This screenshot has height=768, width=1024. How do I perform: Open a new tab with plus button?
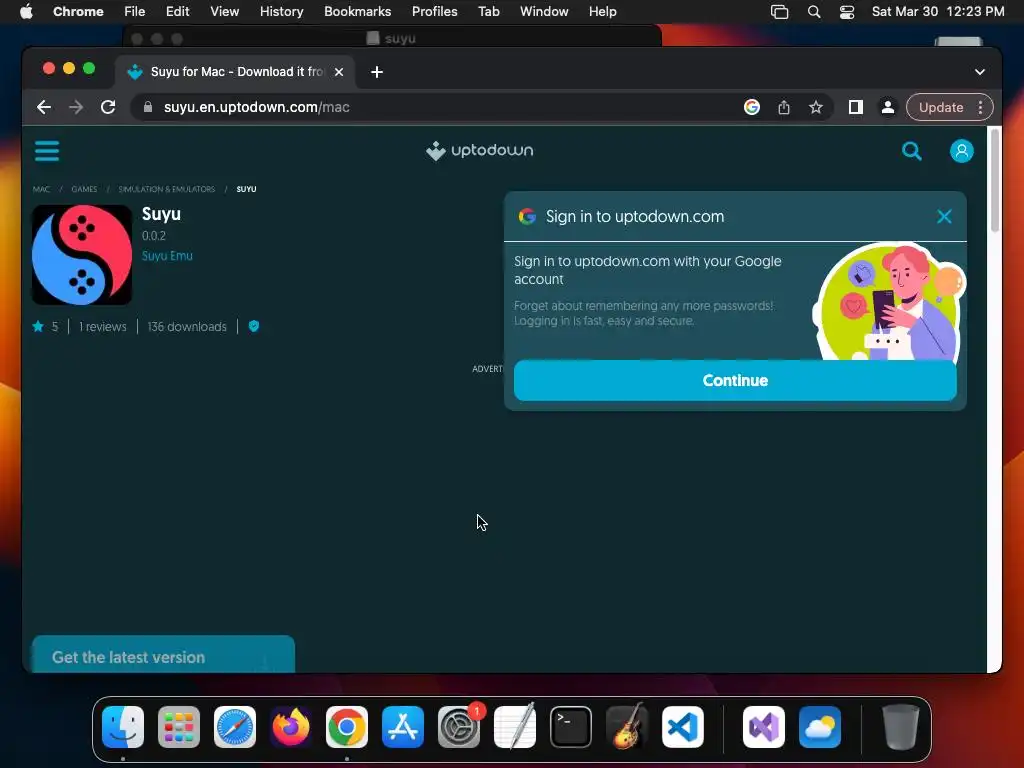click(377, 72)
